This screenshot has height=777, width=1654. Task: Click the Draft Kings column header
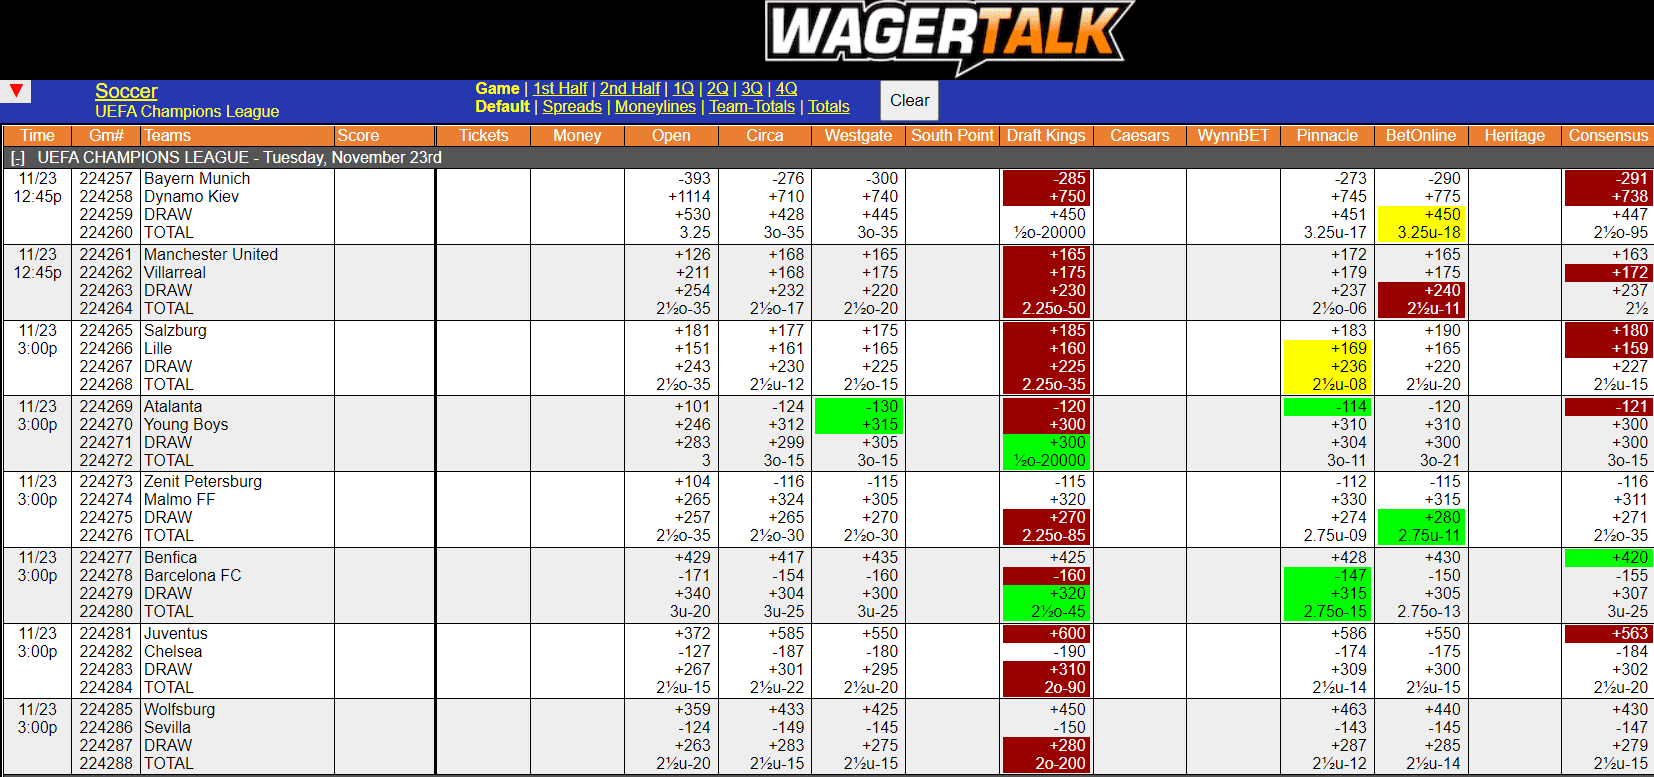[x=1046, y=136]
